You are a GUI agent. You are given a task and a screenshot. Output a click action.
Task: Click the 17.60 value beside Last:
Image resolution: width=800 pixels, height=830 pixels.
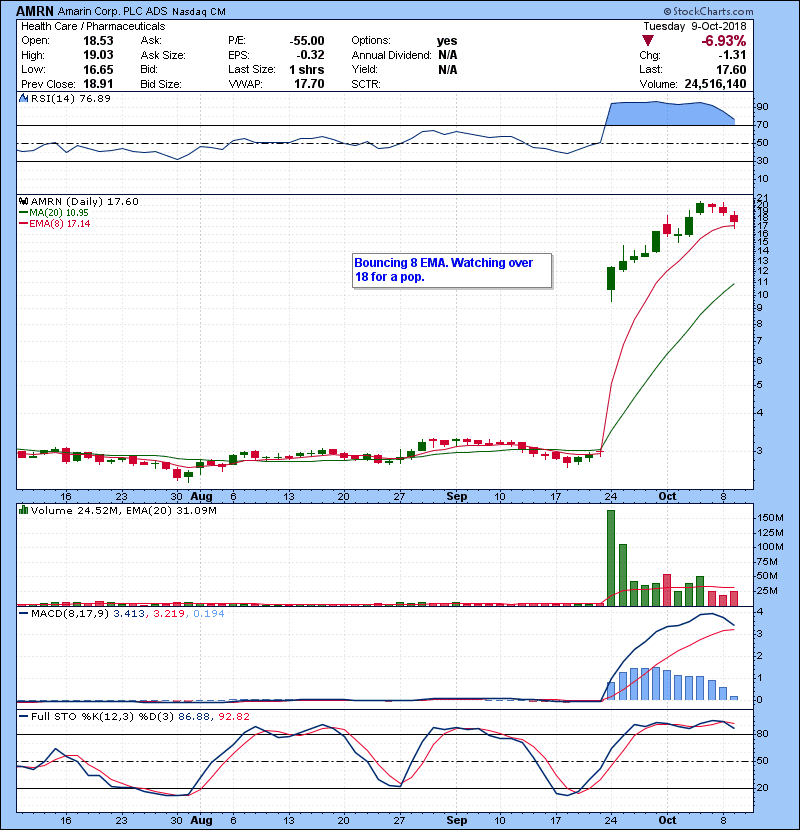731,69
